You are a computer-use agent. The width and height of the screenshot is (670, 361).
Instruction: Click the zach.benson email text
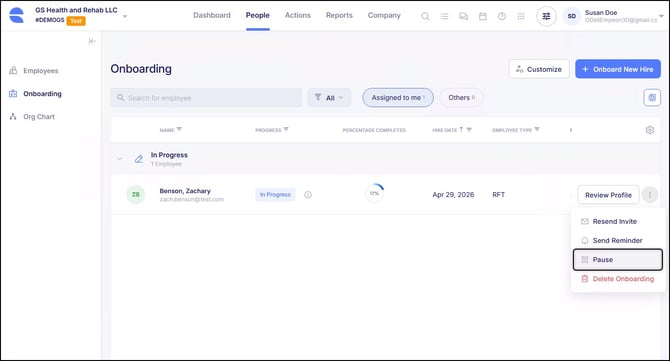tap(191, 199)
